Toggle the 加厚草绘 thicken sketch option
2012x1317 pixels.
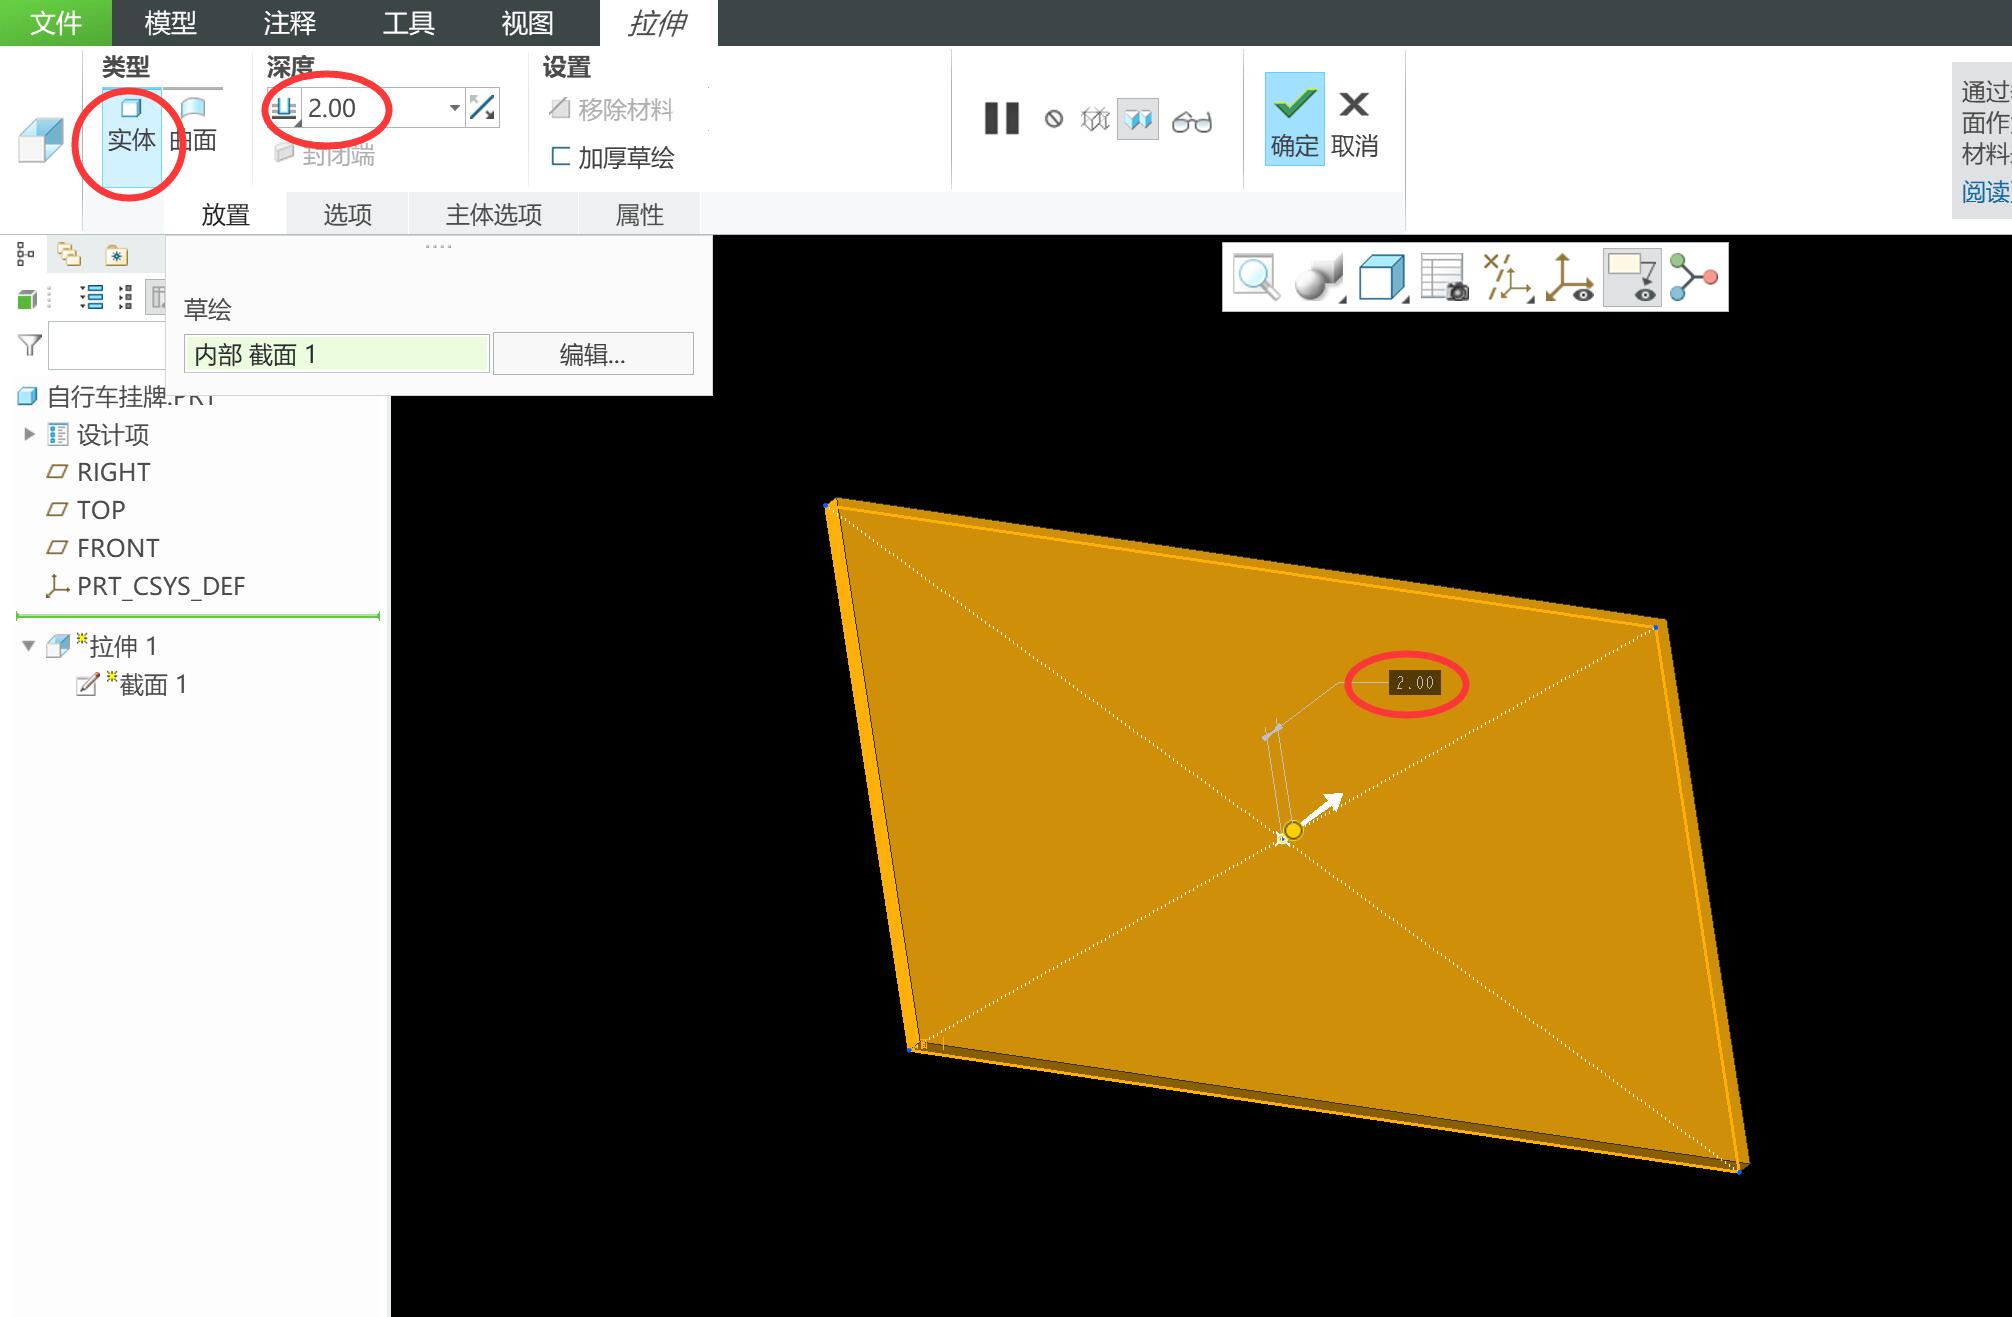pos(612,157)
